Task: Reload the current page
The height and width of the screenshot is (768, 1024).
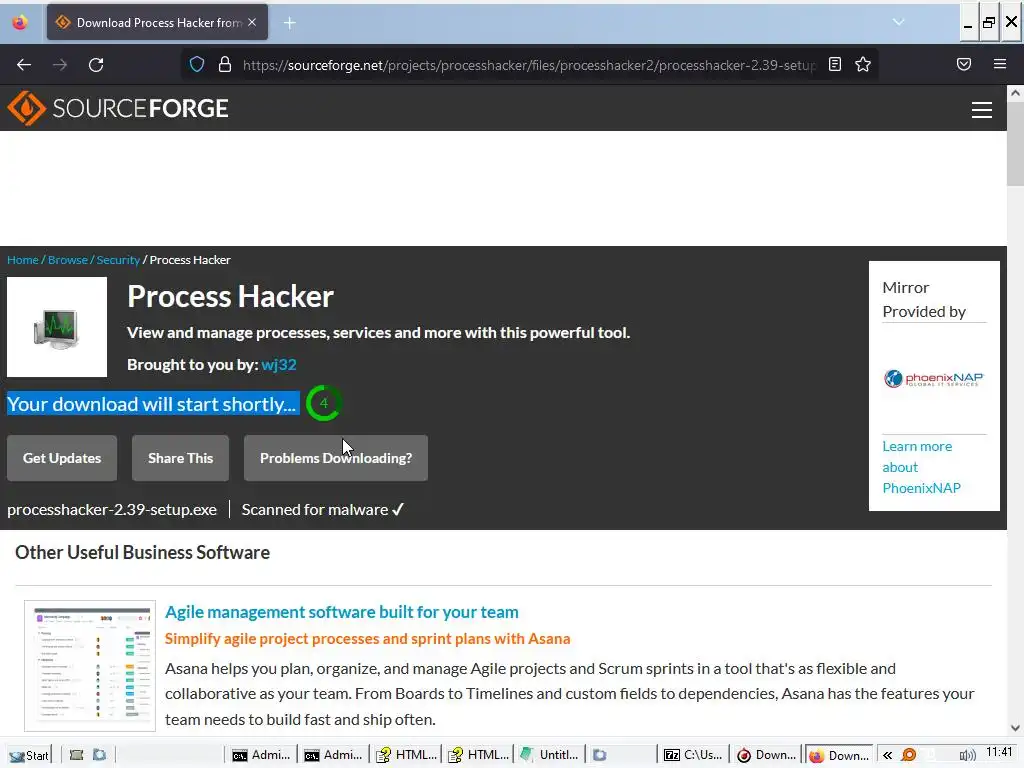Action: [96, 65]
